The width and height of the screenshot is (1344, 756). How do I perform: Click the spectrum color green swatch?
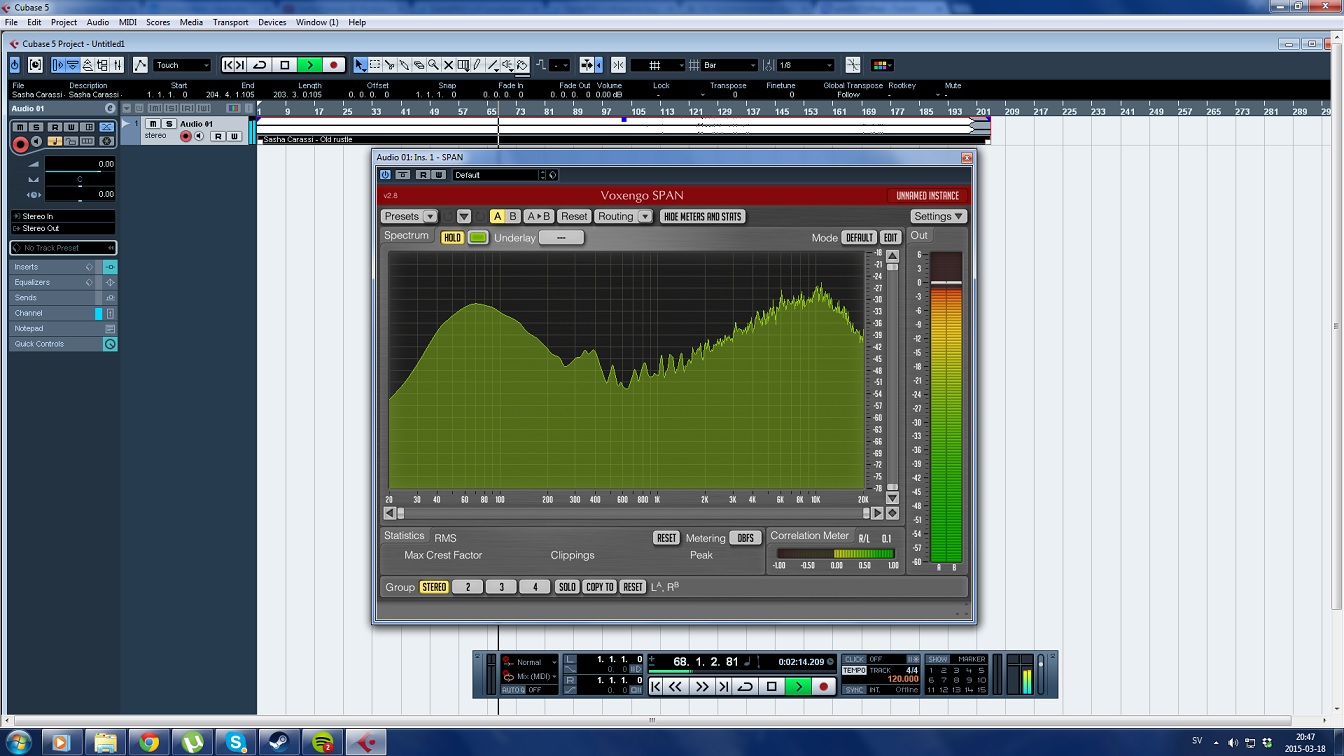478,238
